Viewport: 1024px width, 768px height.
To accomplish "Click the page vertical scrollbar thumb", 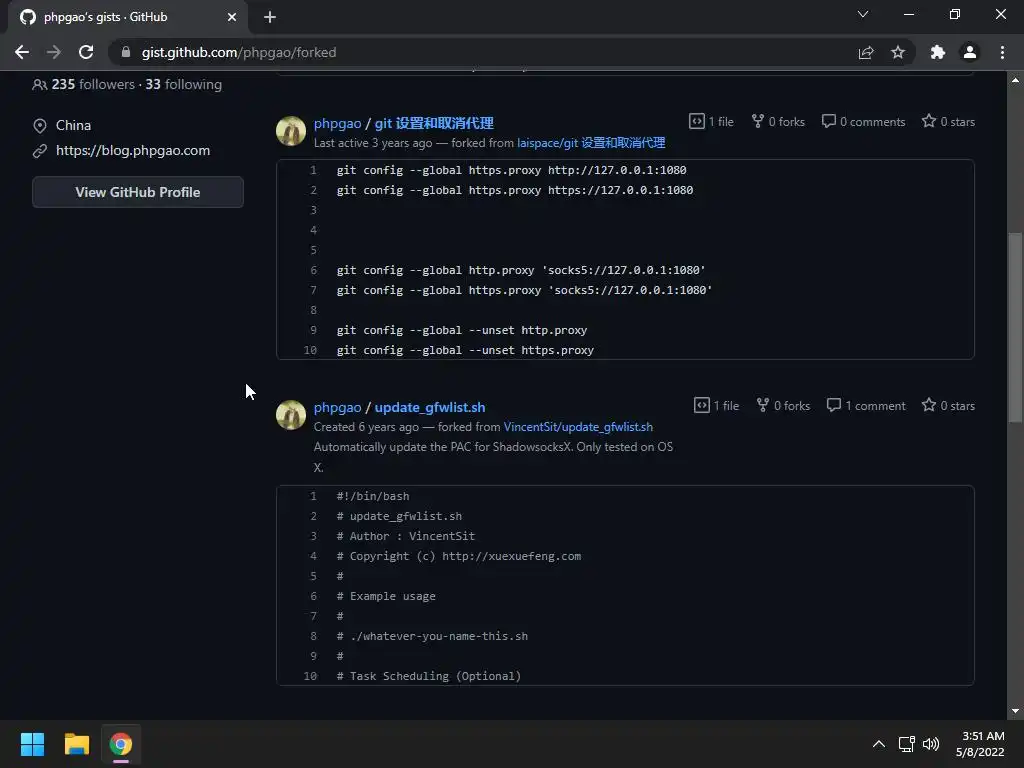I will coord(1015,327).
